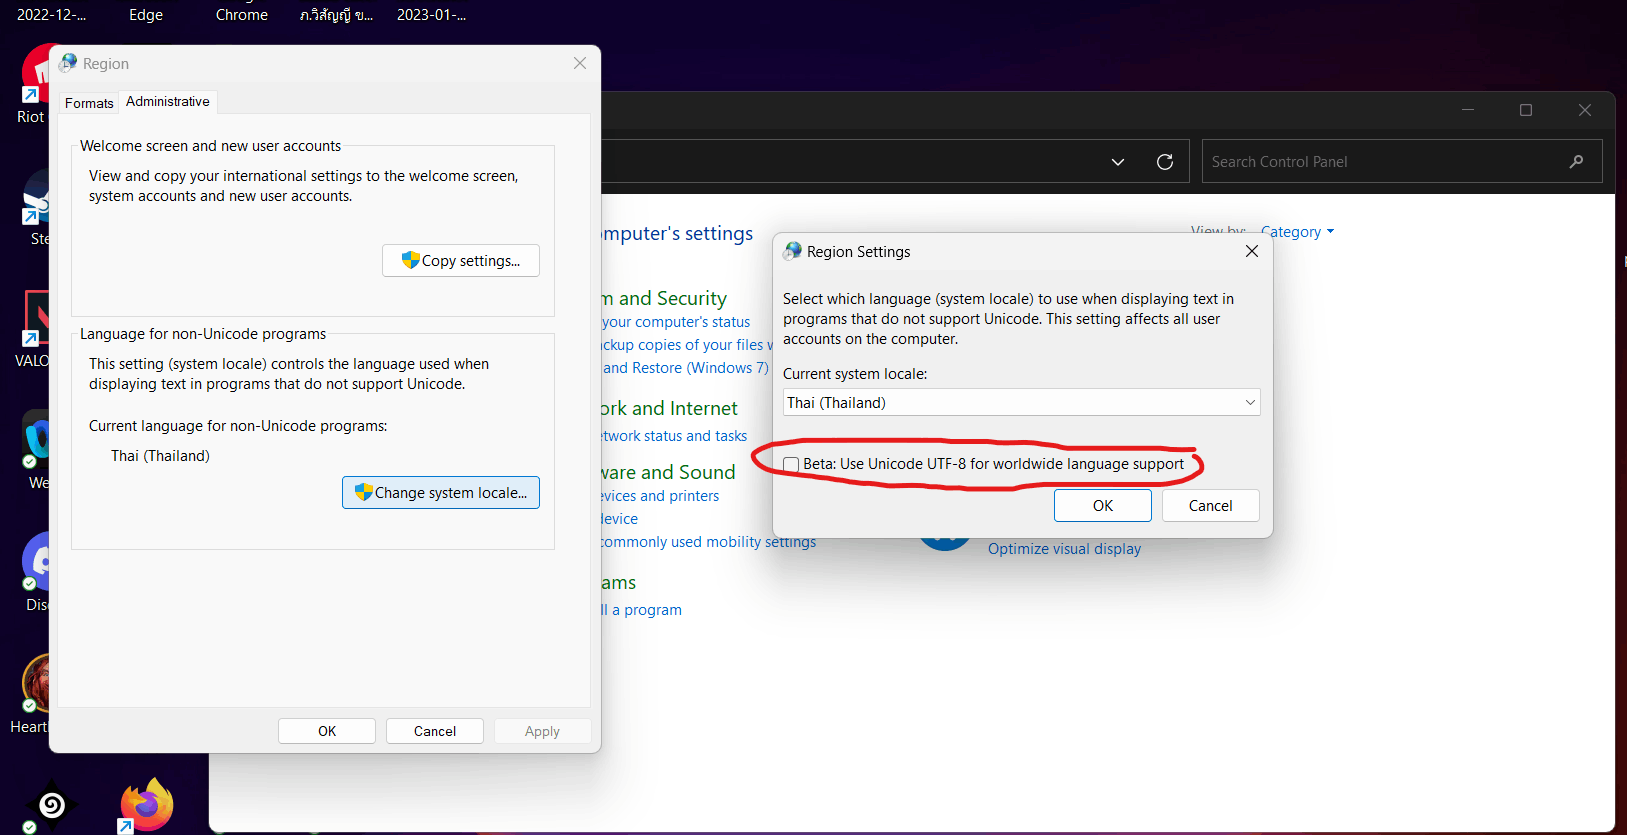Open Network and Internet category heading

(669, 408)
